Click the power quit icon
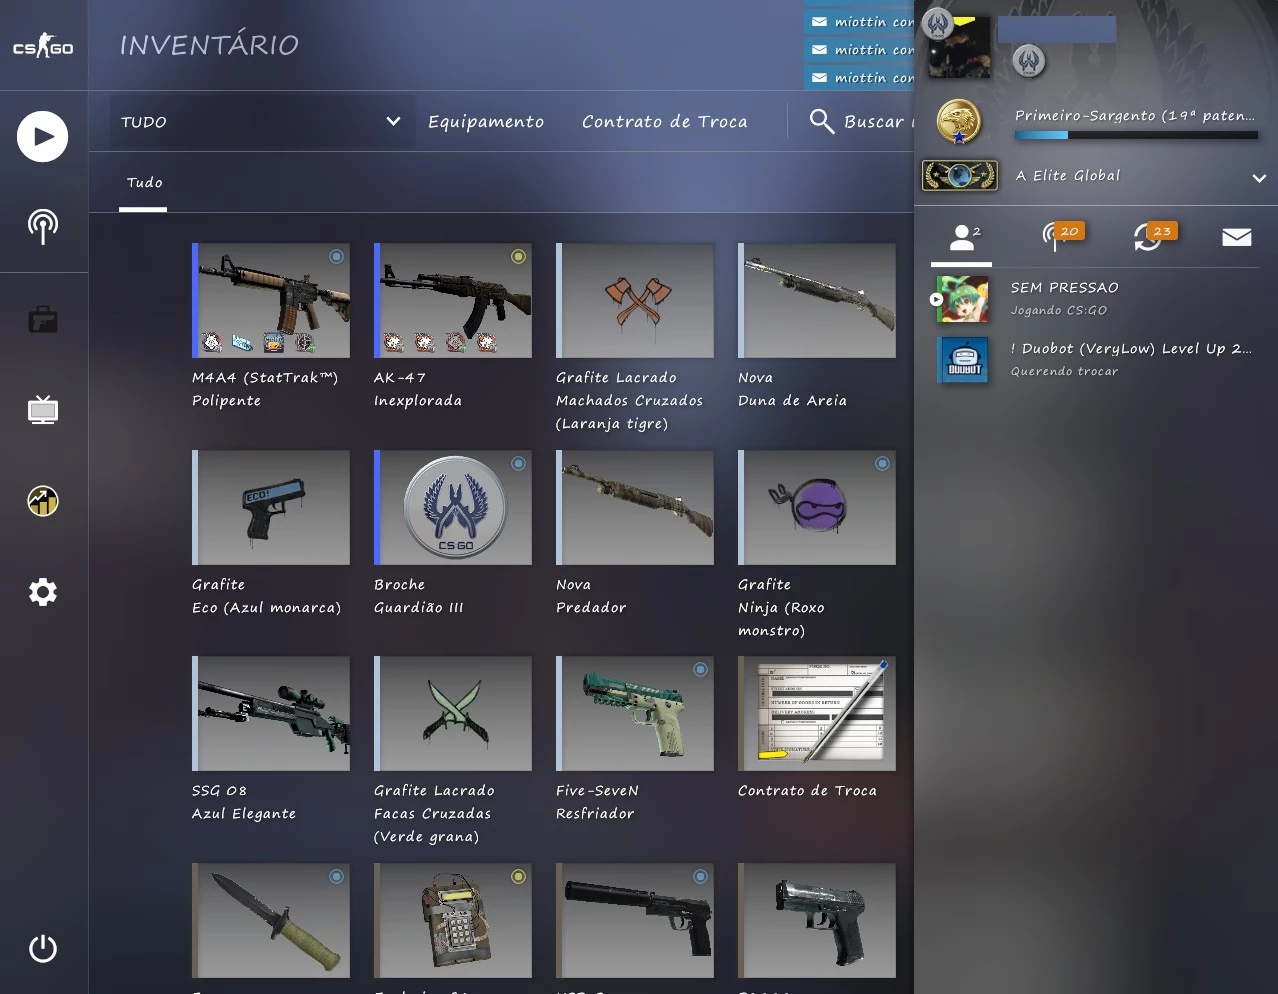The image size is (1278, 994). pyautogui.click(x=43, y=948)
